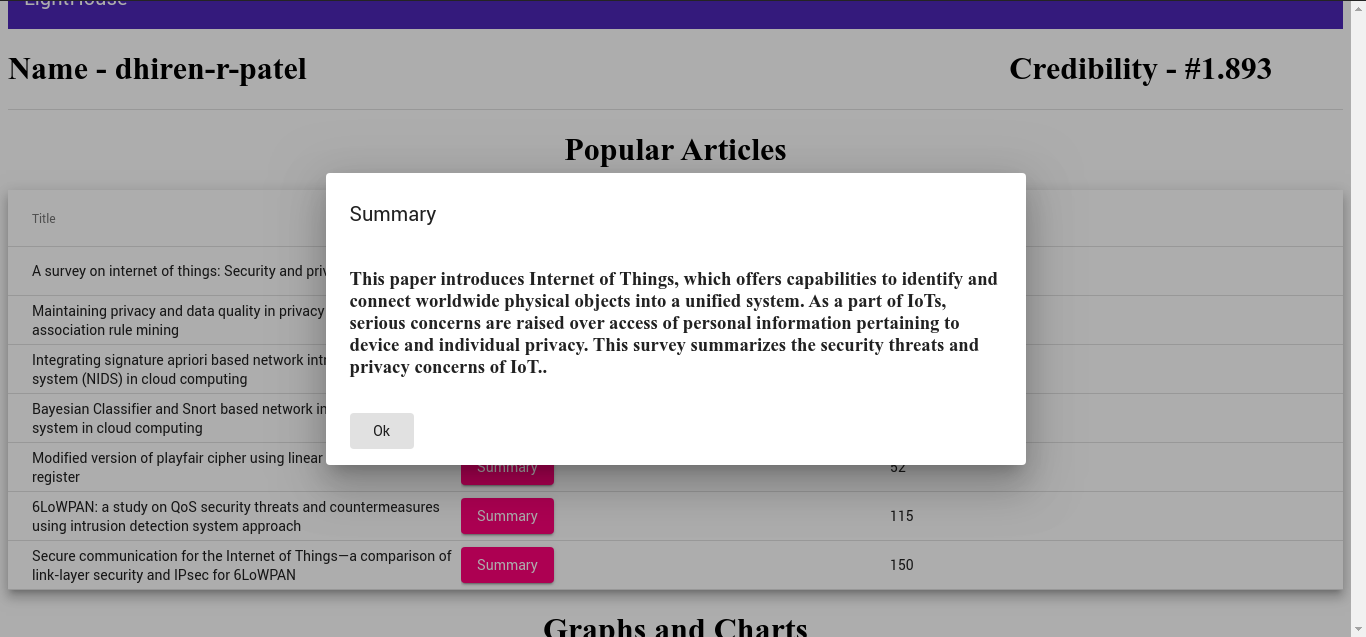Open Summary for Secure communication article

click(507, 565)
